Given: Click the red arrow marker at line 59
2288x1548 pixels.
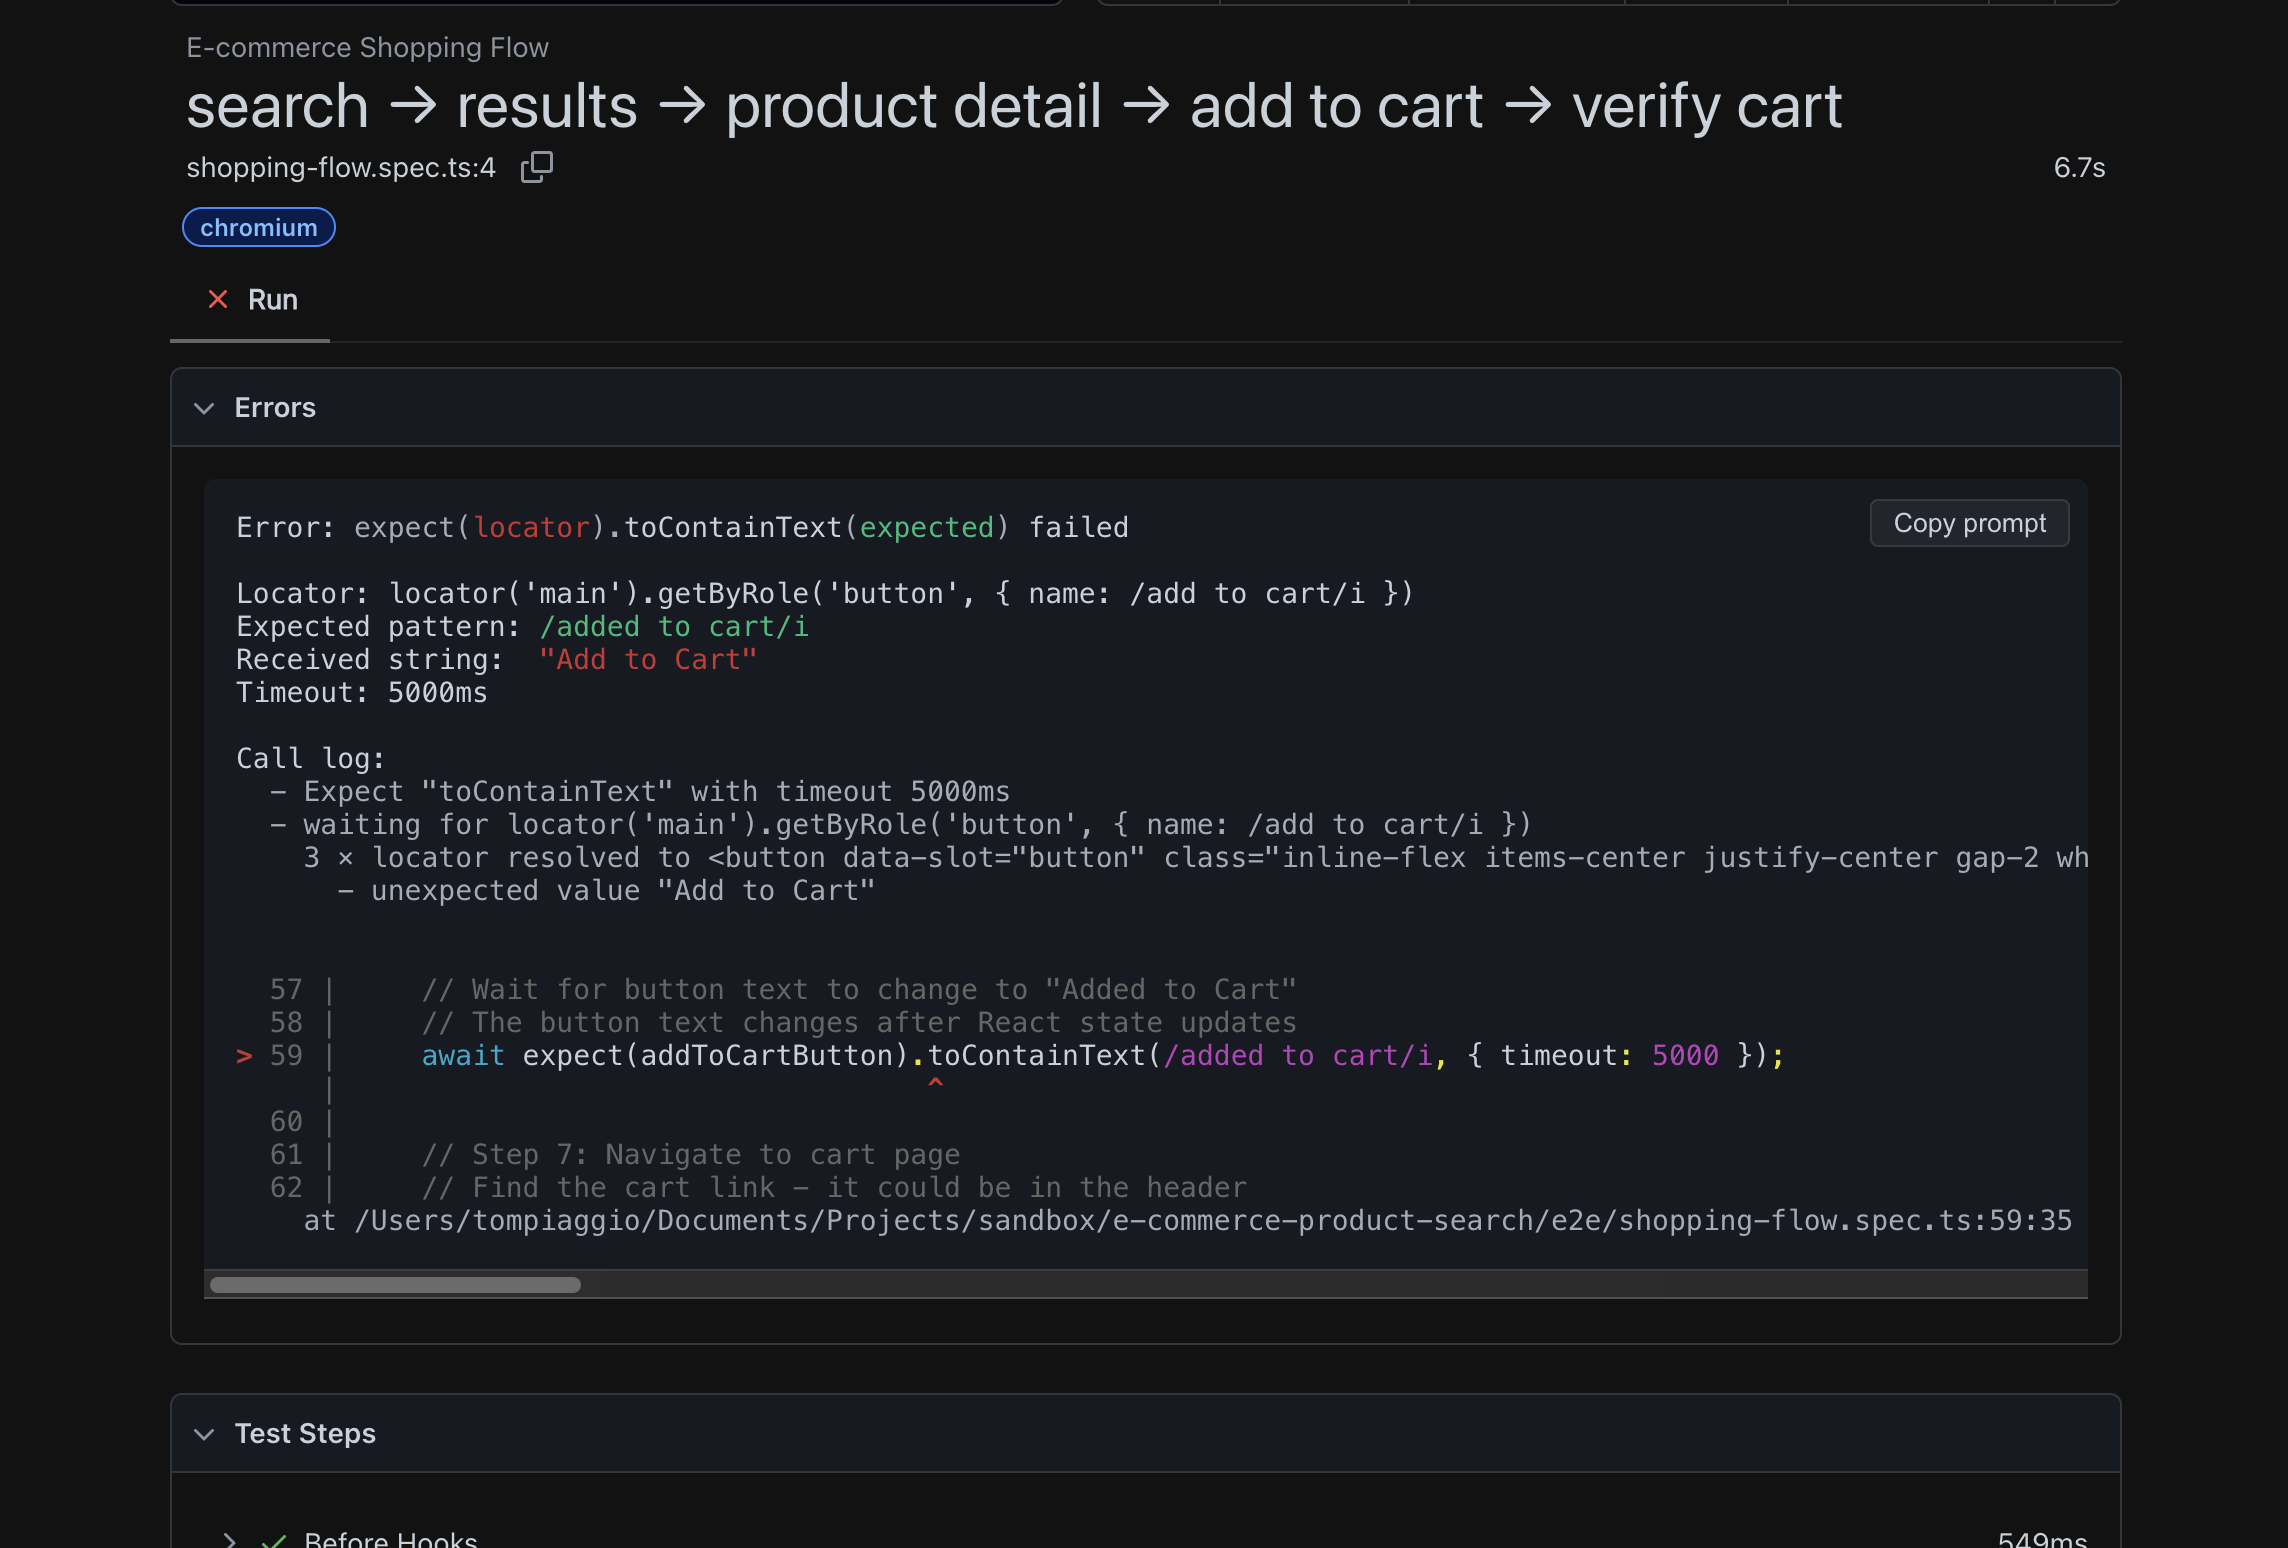Looking at the screenshot, I should coord(243,1056).
